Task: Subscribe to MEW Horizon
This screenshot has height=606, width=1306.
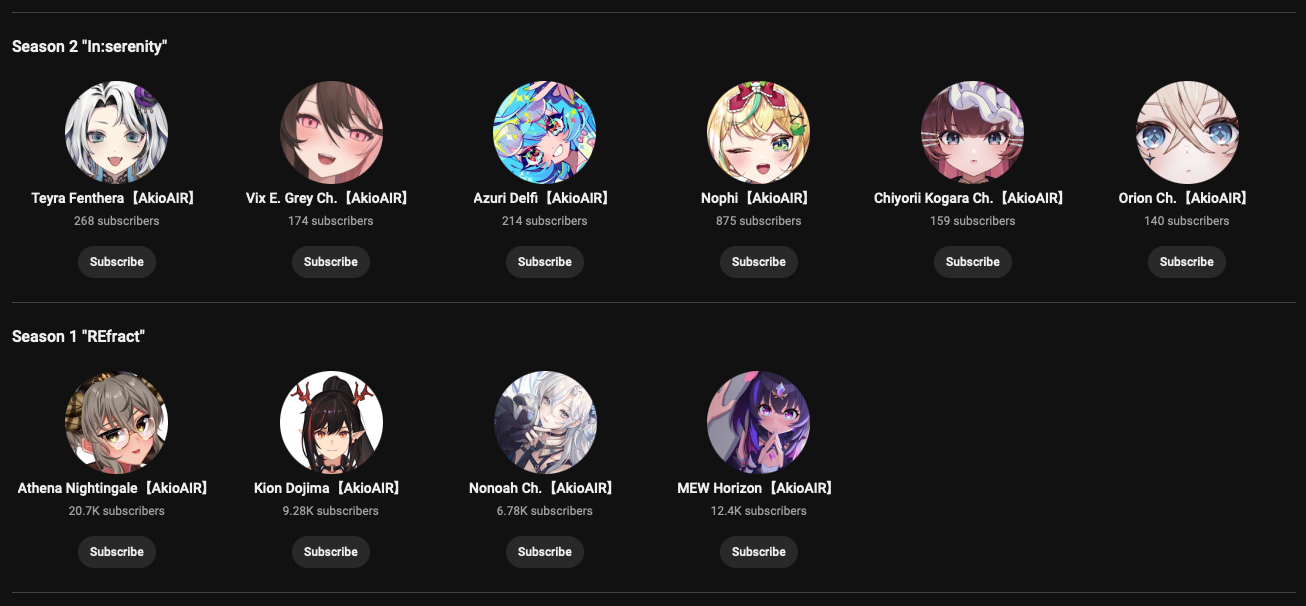Action: (x=759, y=552)
